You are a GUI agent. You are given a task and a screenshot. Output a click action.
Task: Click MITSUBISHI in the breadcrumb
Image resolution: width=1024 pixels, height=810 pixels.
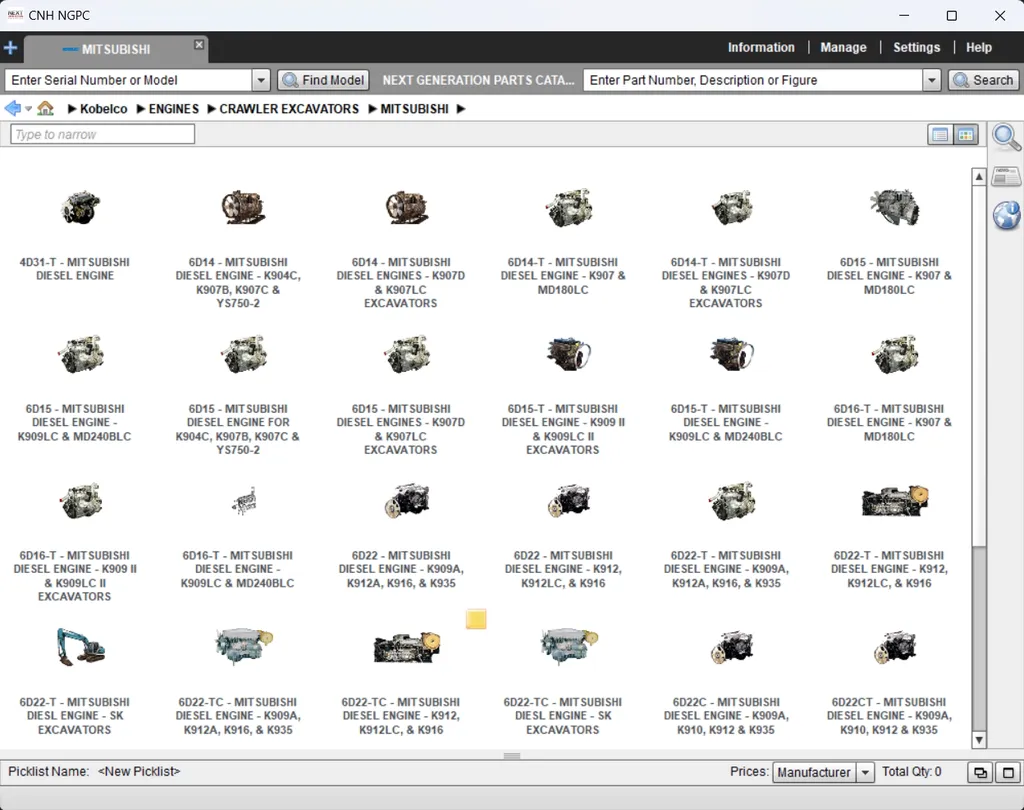pos(415,109)
